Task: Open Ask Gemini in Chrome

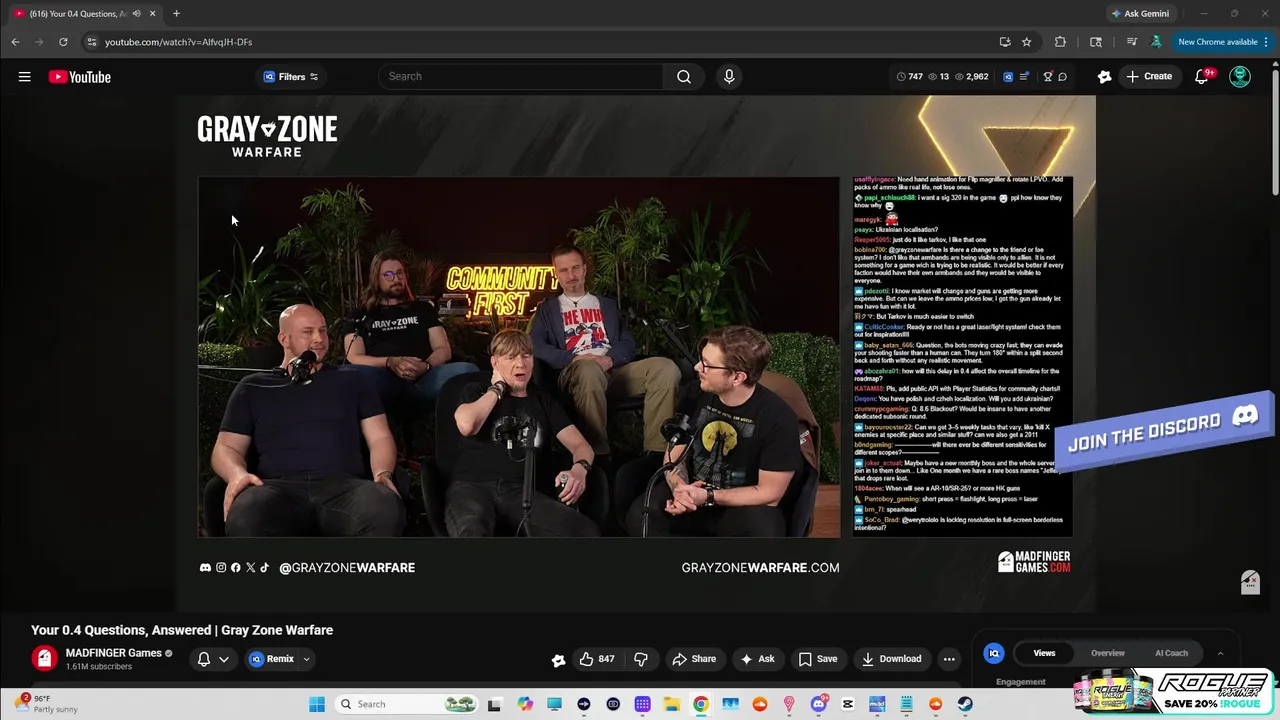Action: pyautogui.click(x=1139, y=13)
